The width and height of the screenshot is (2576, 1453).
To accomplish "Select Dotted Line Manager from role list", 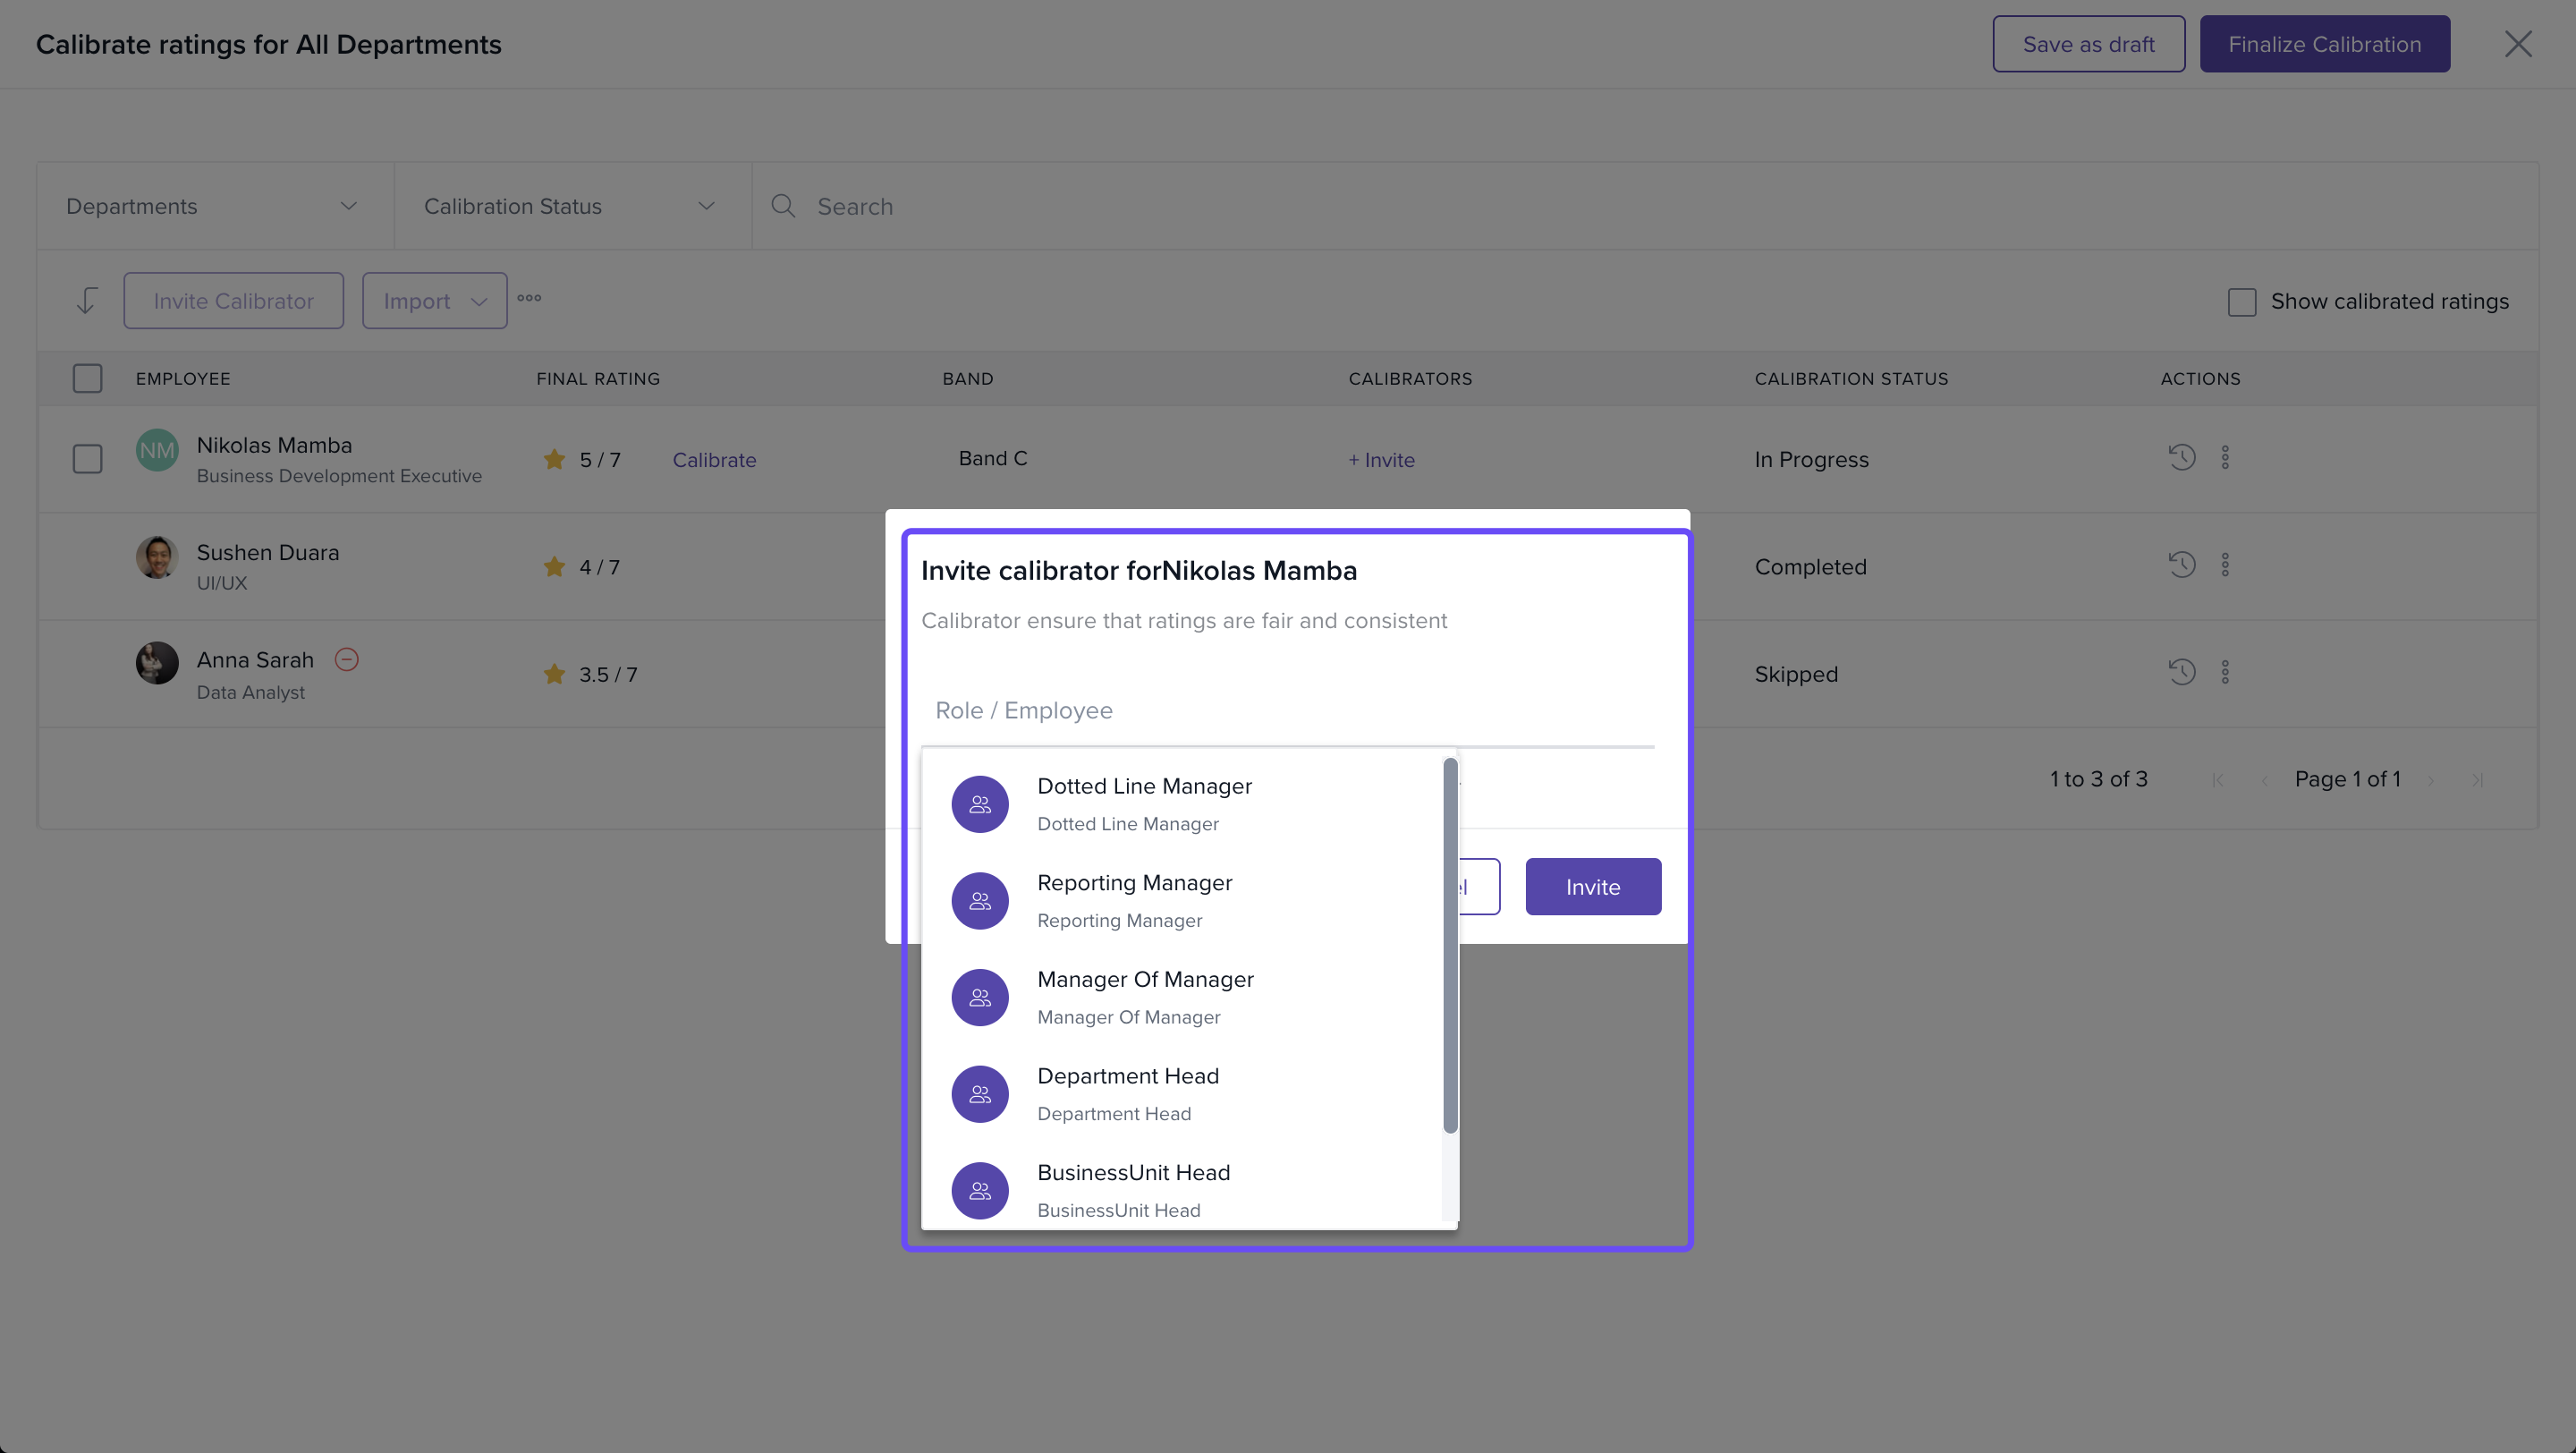I will 1144,803.
